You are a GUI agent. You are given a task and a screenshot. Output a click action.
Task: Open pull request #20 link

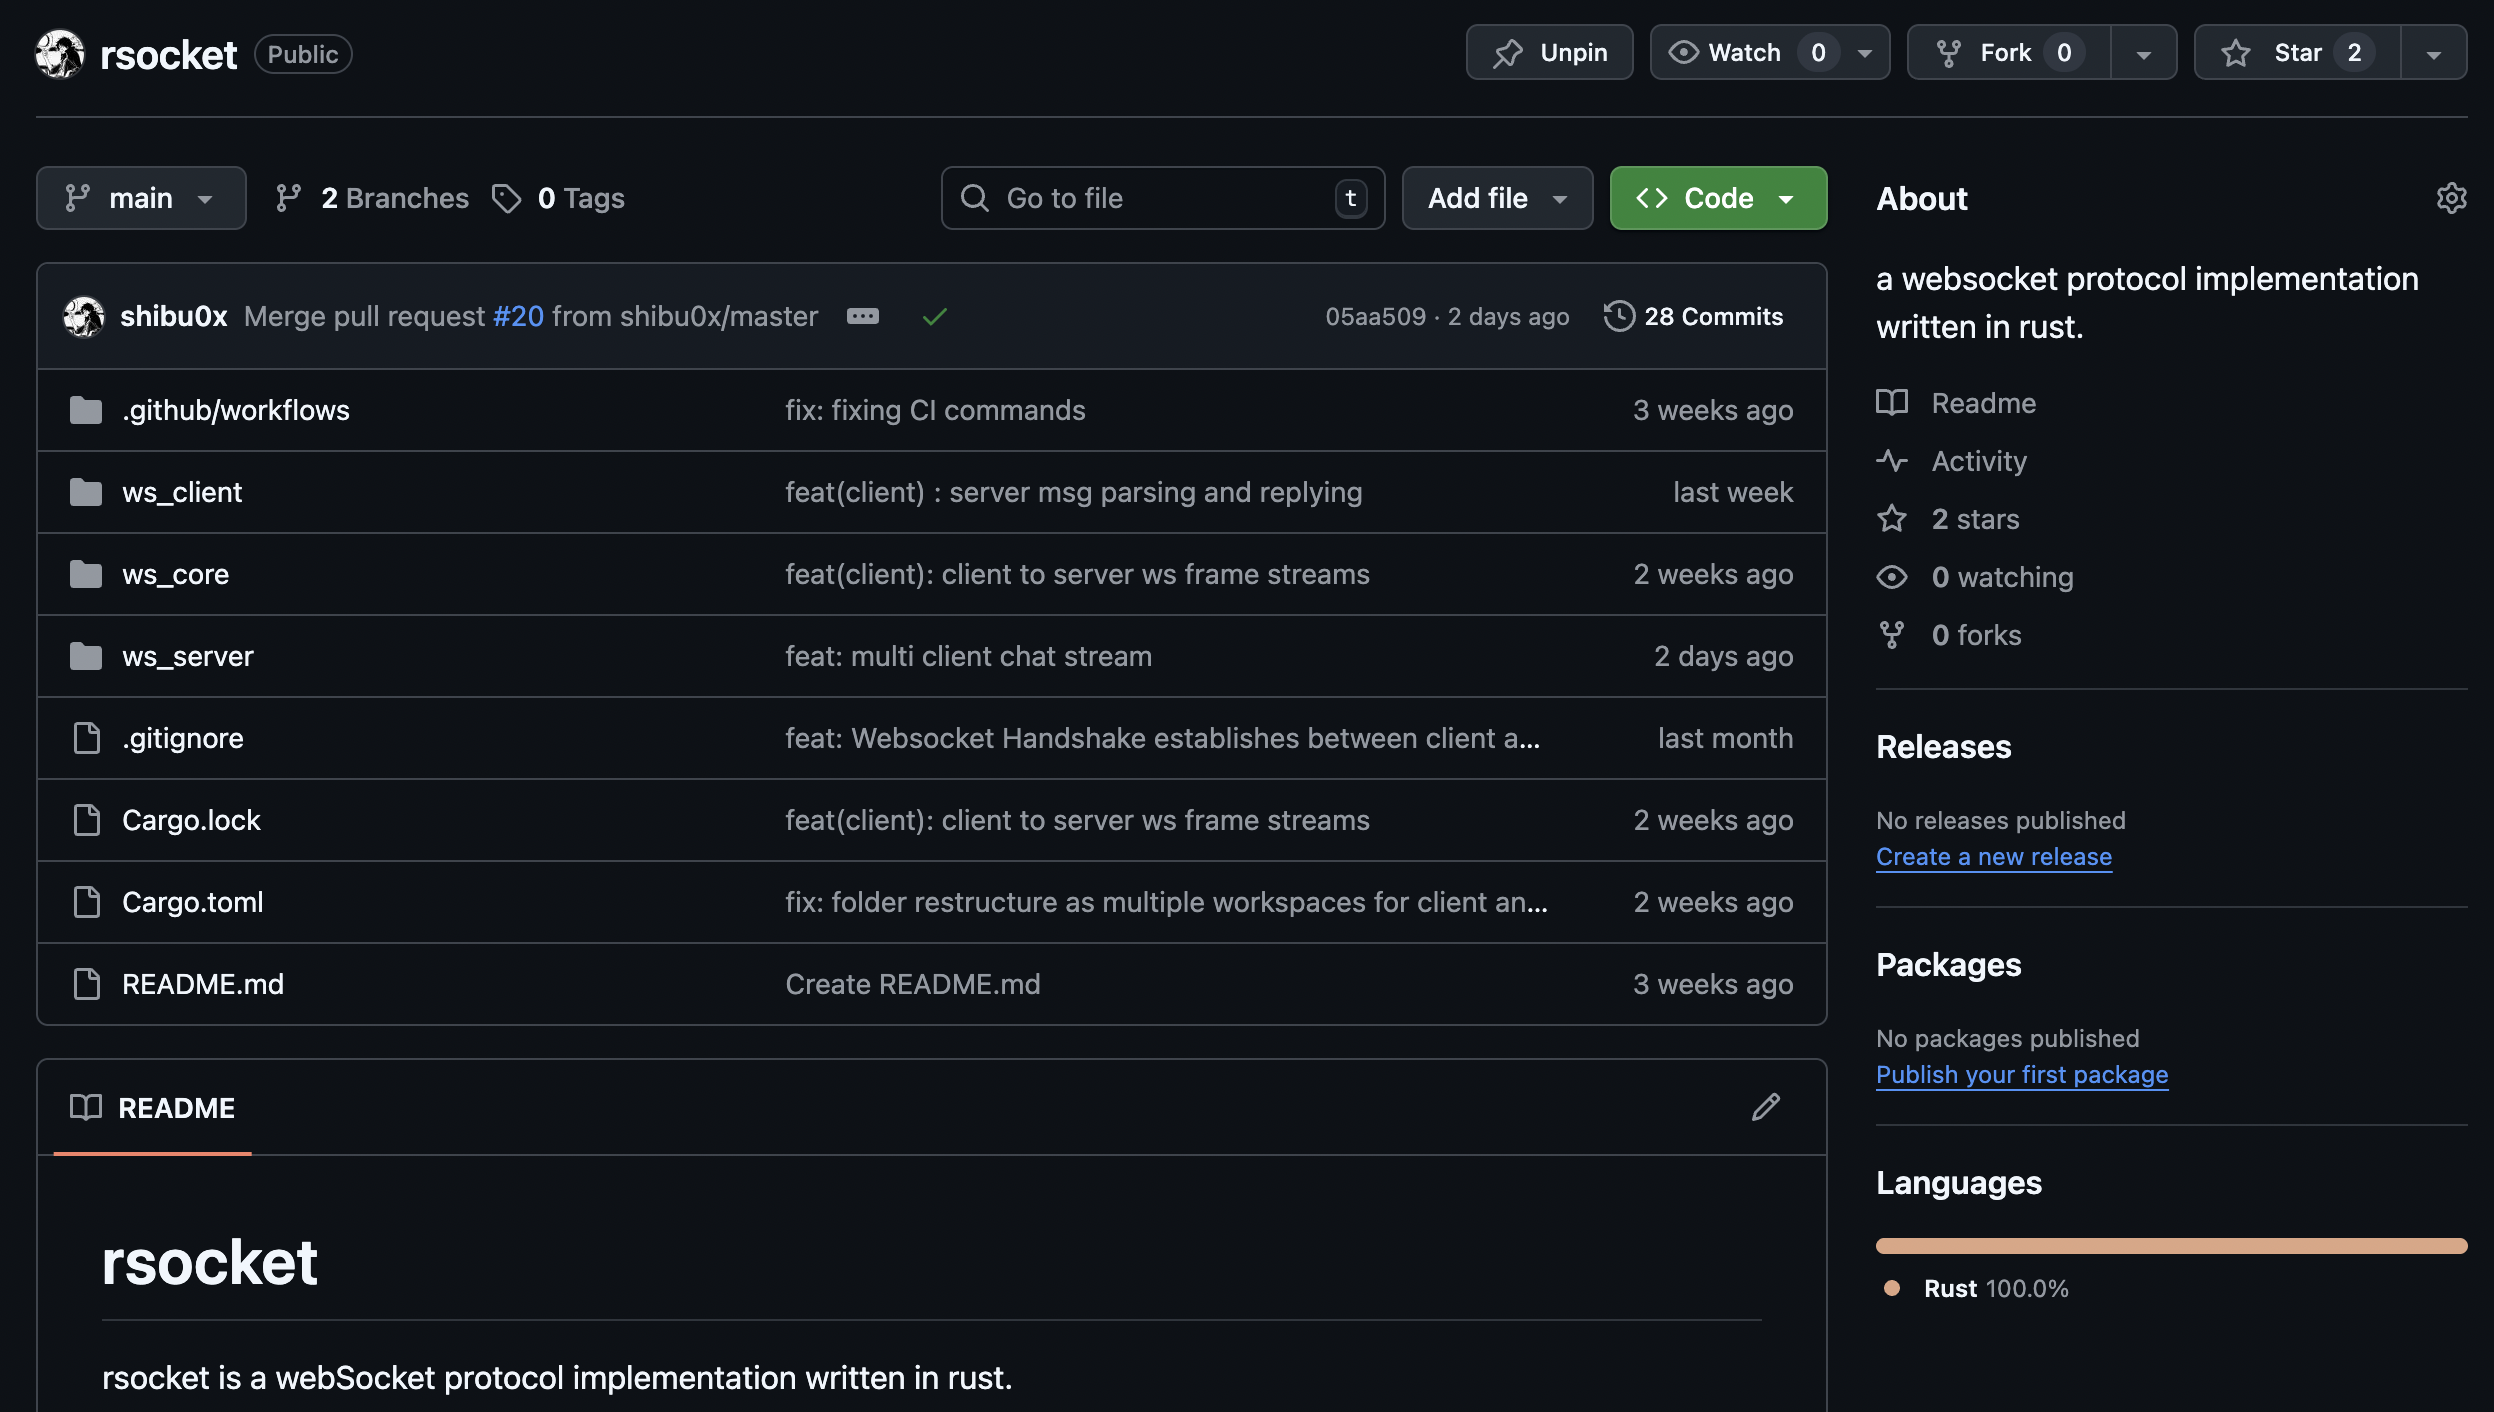click(x=518, y=316)
